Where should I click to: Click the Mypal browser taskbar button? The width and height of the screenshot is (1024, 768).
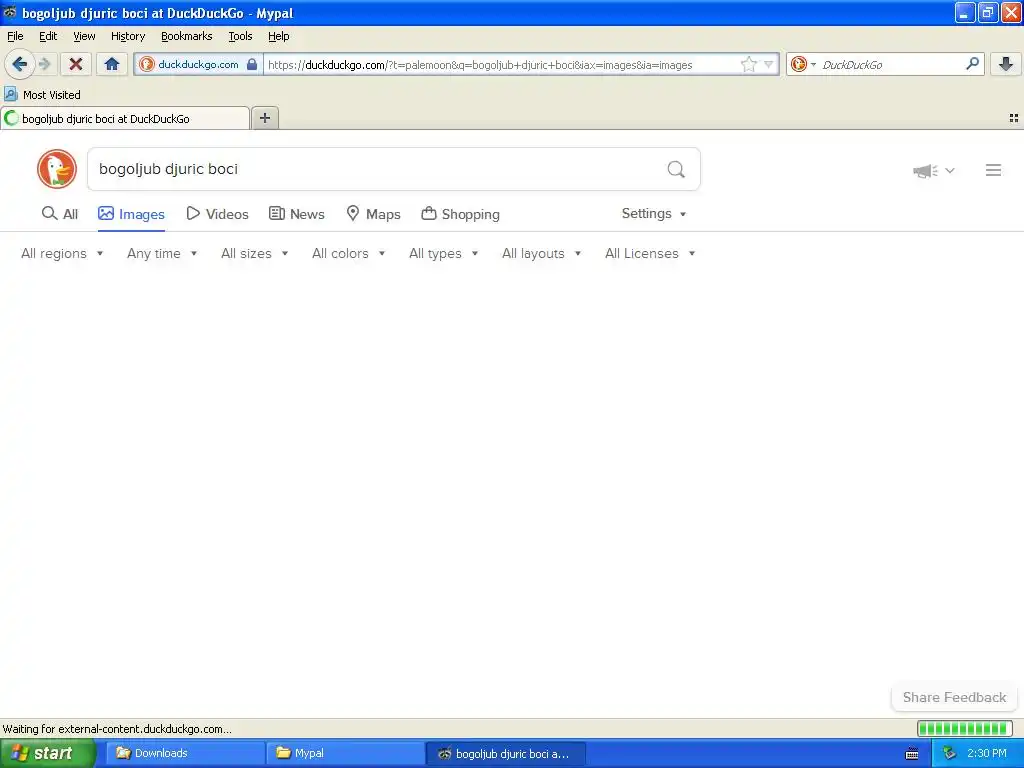tap(505, 753)
